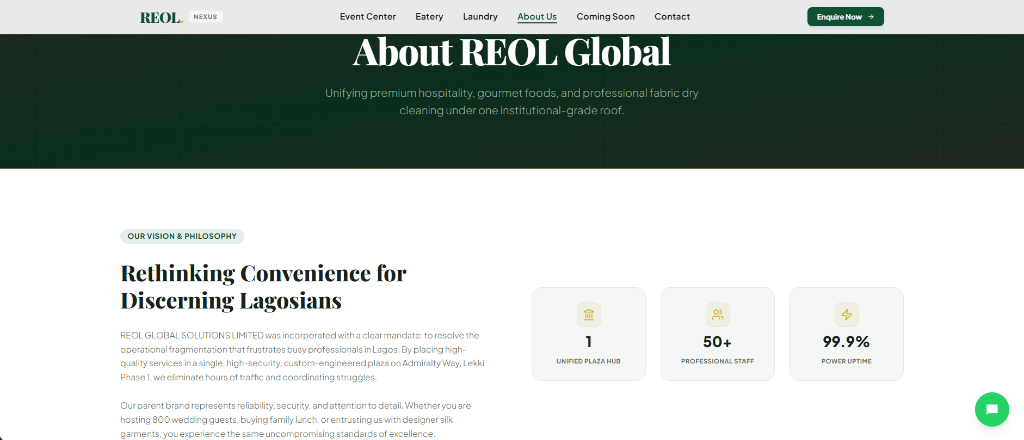1024x440 pixels.
Task: Click the lightning icon in Power Uptime card
Action: (x=846, y=315)
